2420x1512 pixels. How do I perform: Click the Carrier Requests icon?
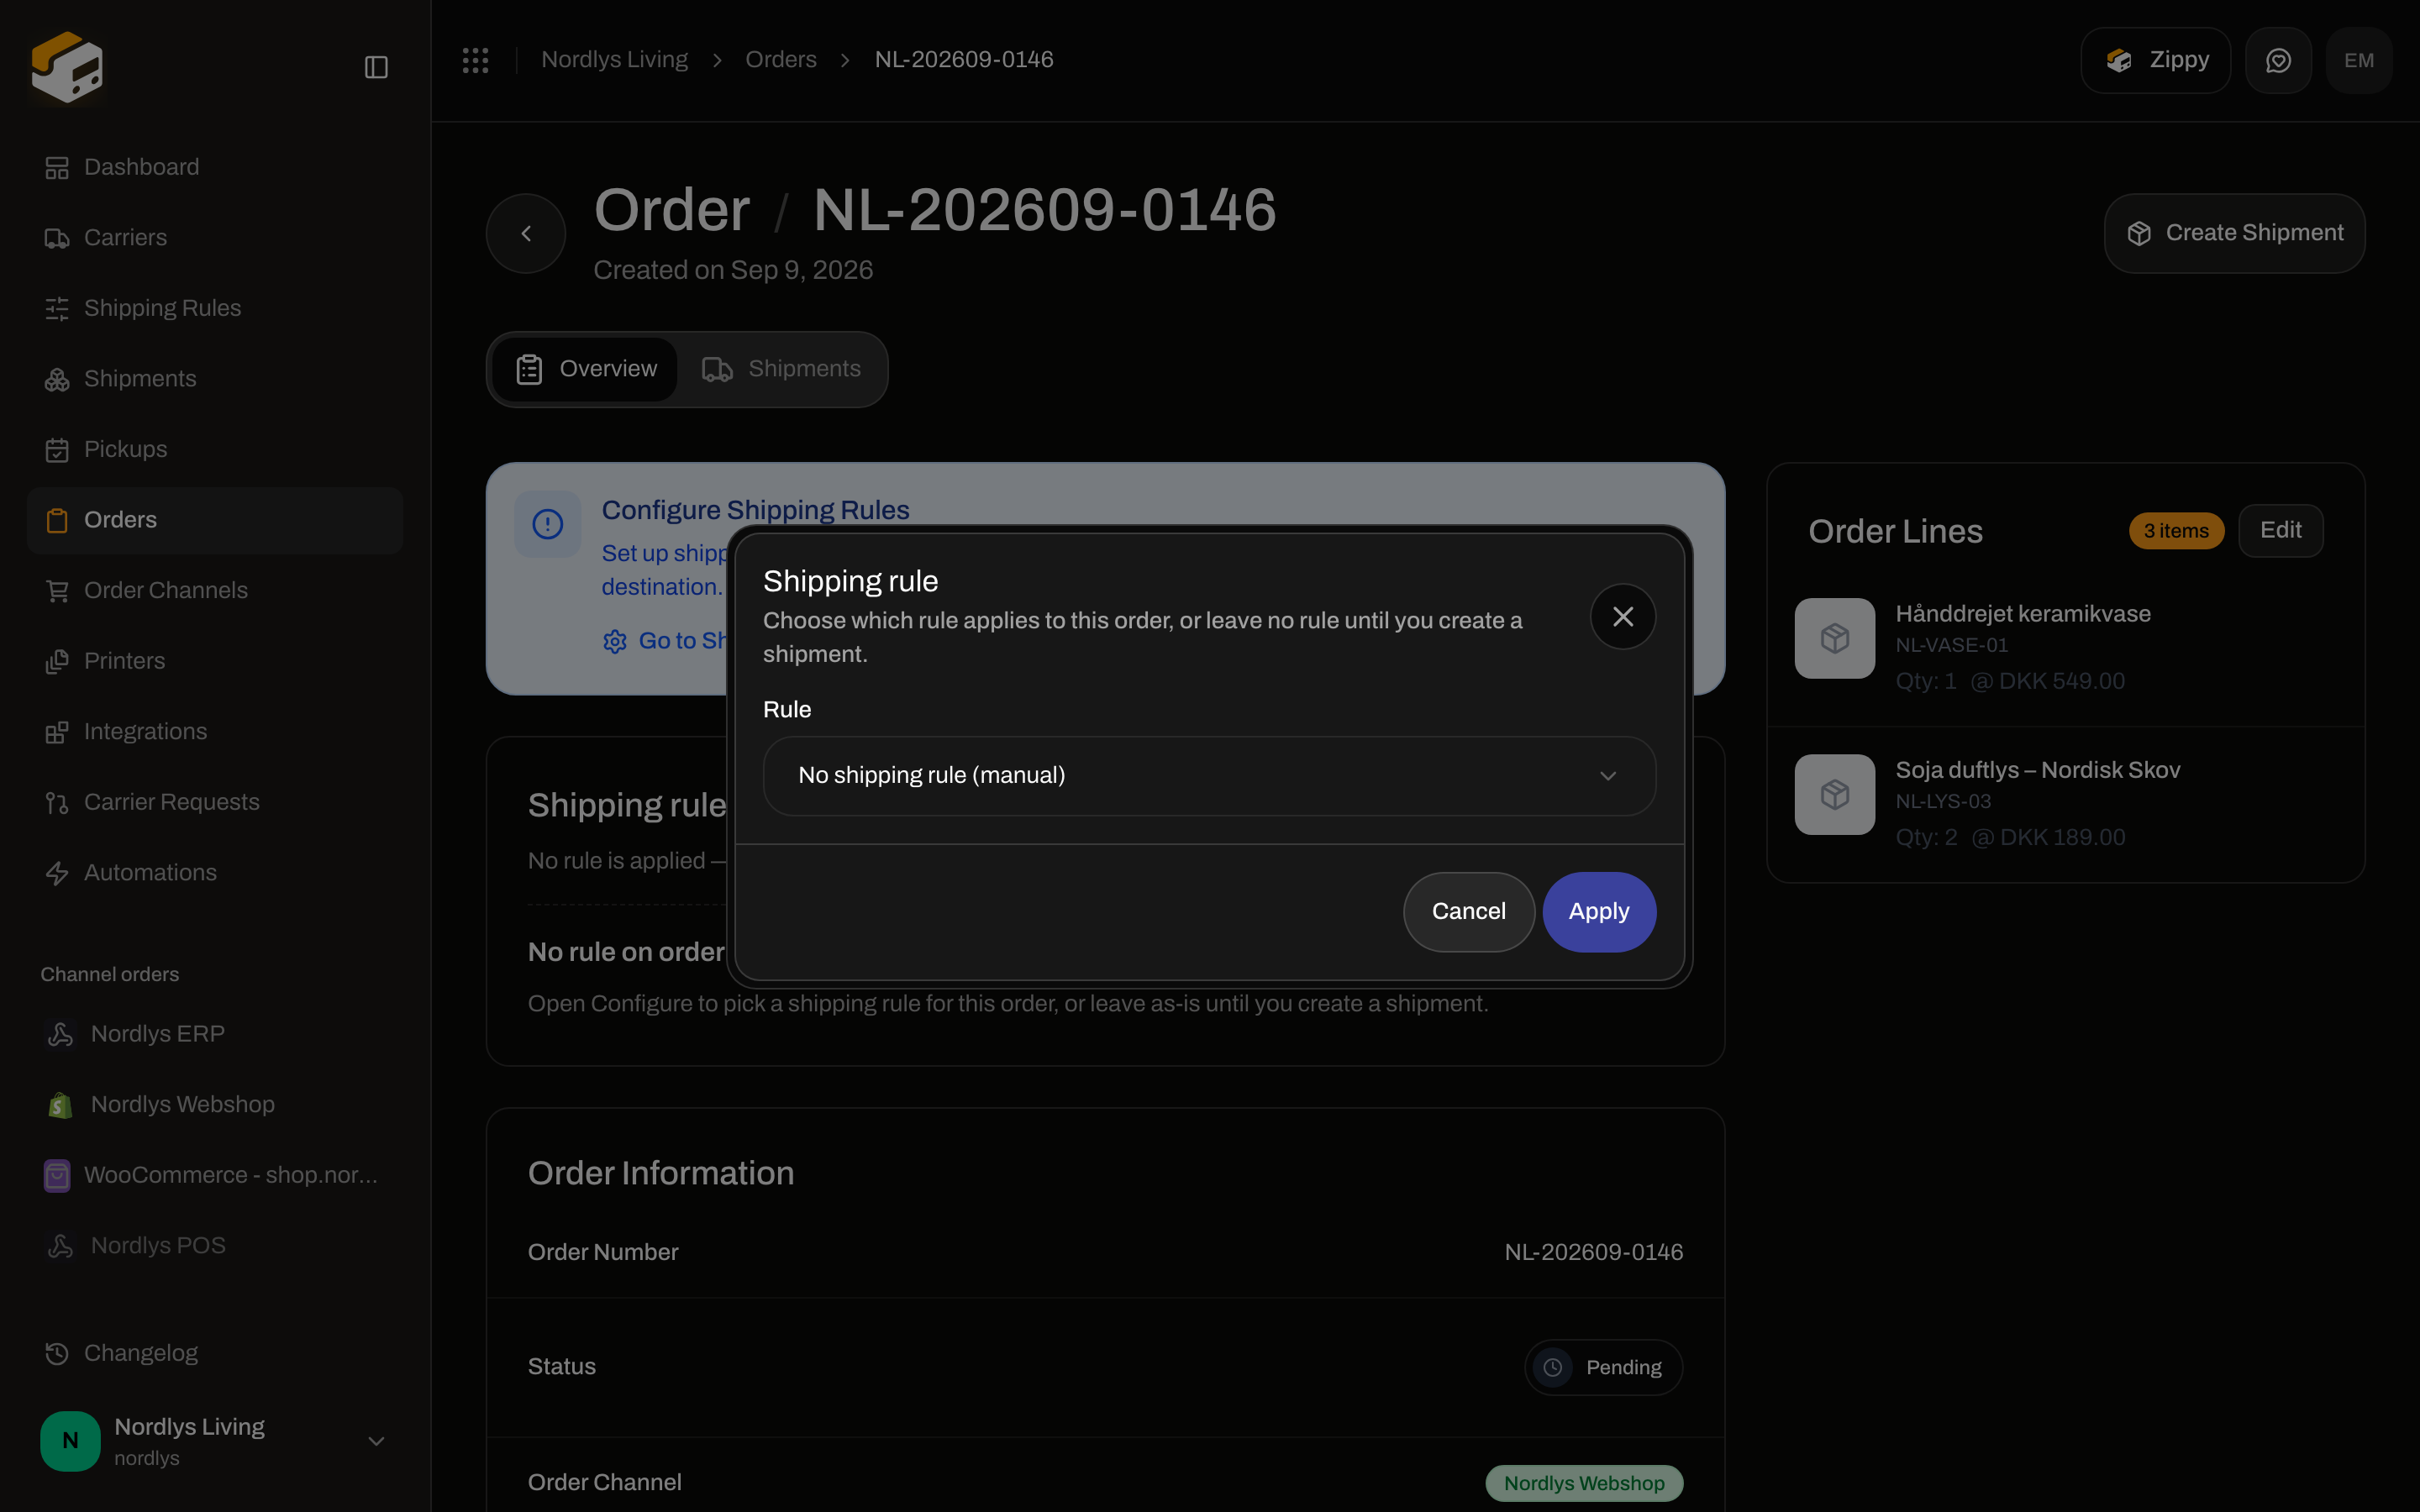tap(57, 802)
